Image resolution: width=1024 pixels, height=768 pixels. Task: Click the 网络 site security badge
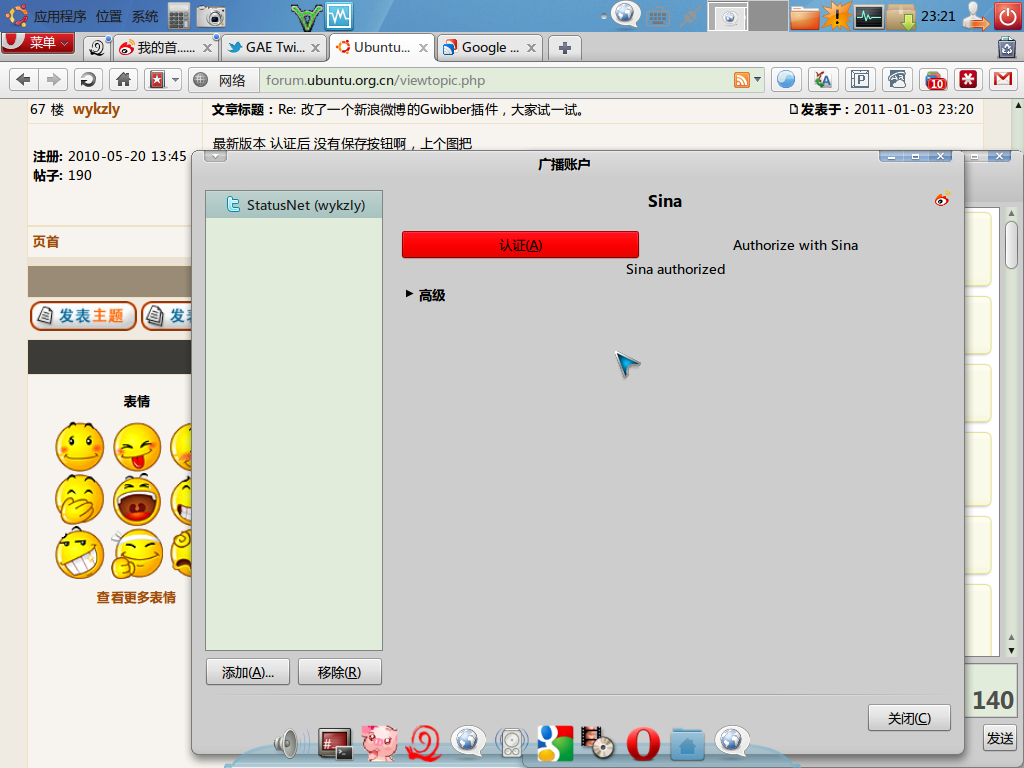tap(222, 80)
